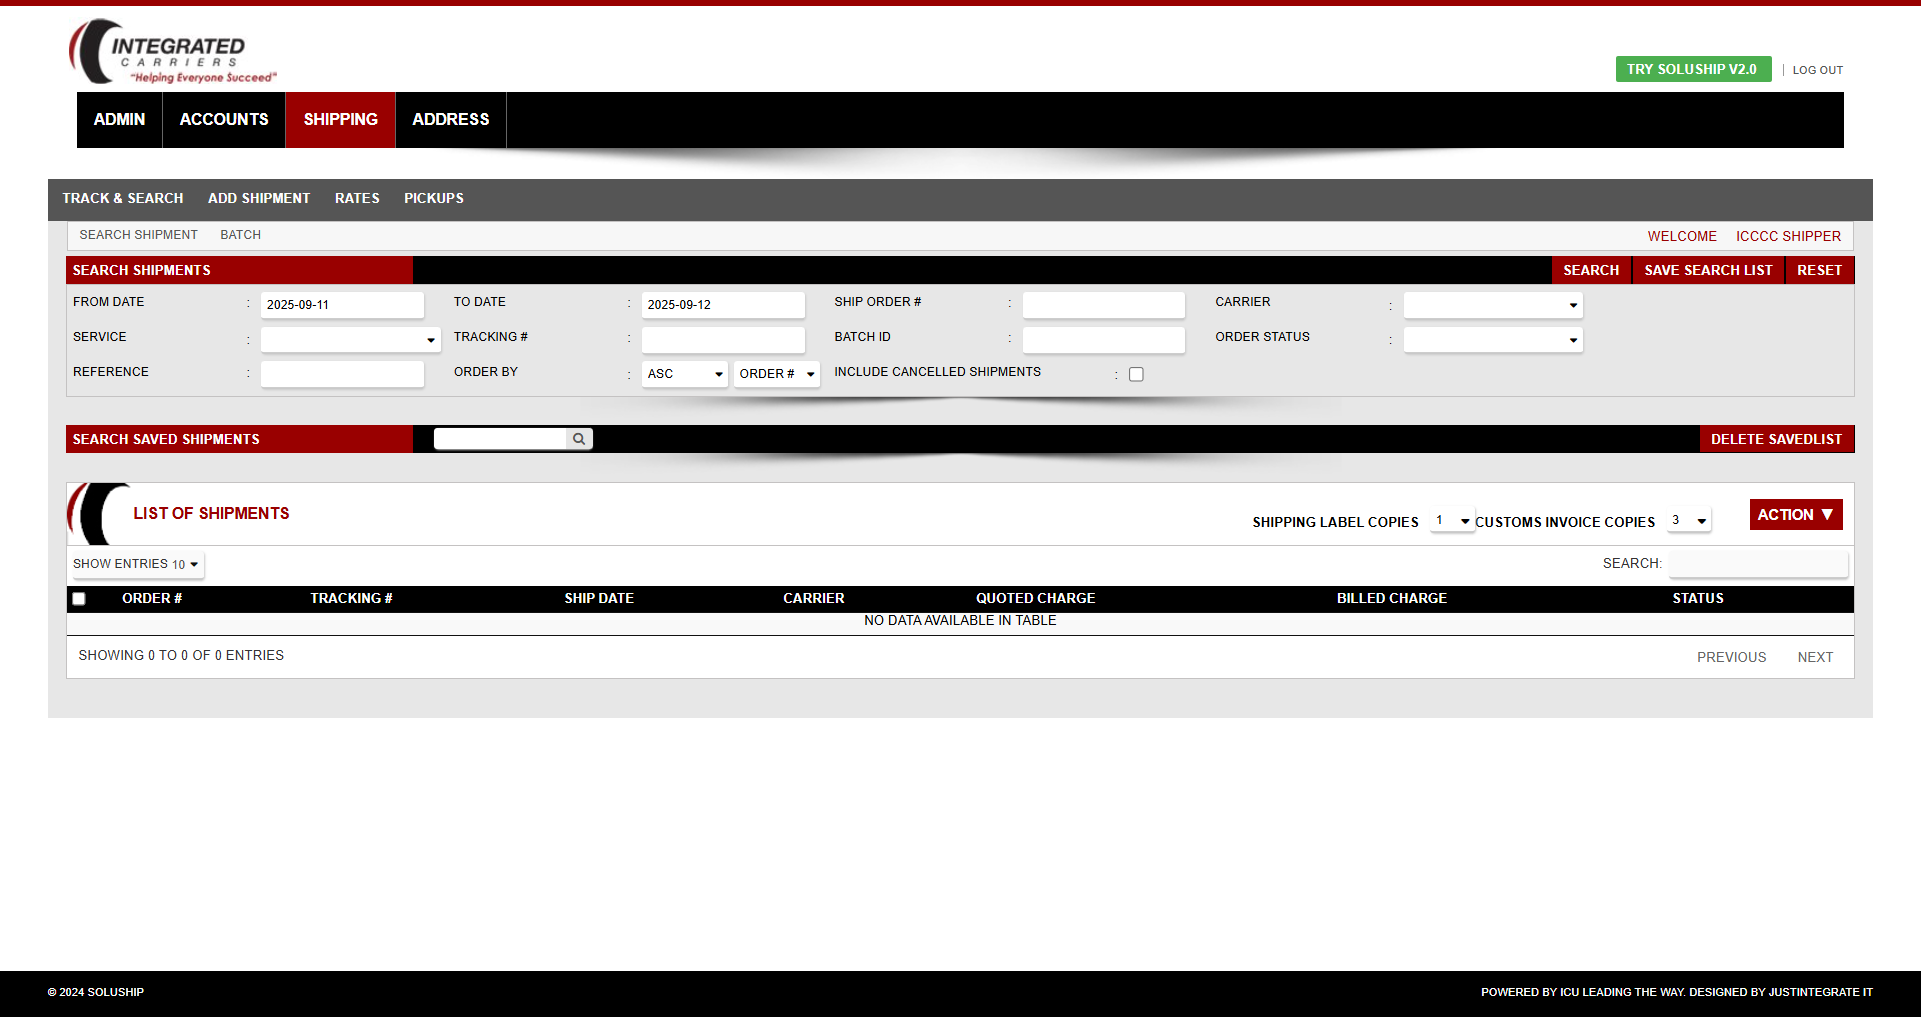Click the Search button
1921x1017 pixels.
(1591, 270)
